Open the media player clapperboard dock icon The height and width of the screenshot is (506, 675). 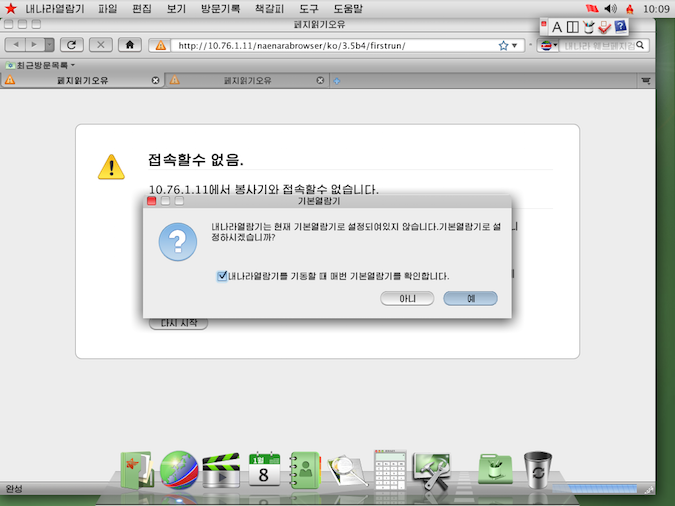coord(220,470)
